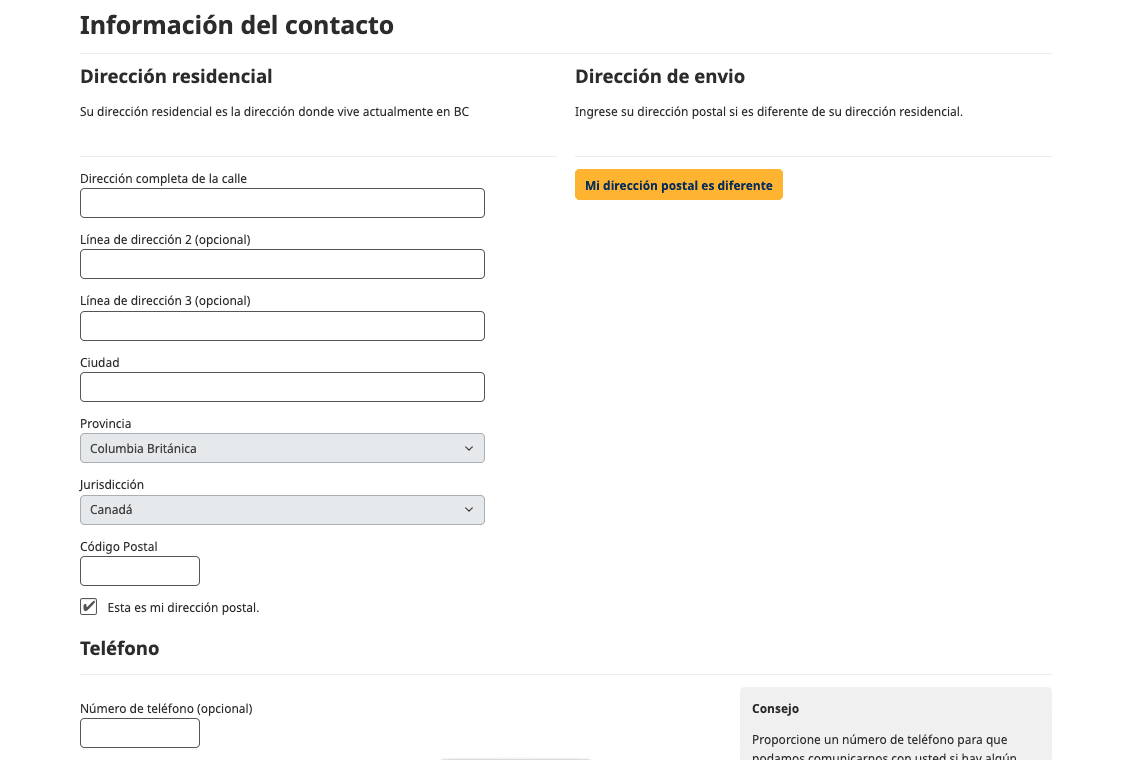This screenshot has width=1136, height=760.
Task: Click the 'Dirección completa de la calle' label
Action: coord(163,179)
